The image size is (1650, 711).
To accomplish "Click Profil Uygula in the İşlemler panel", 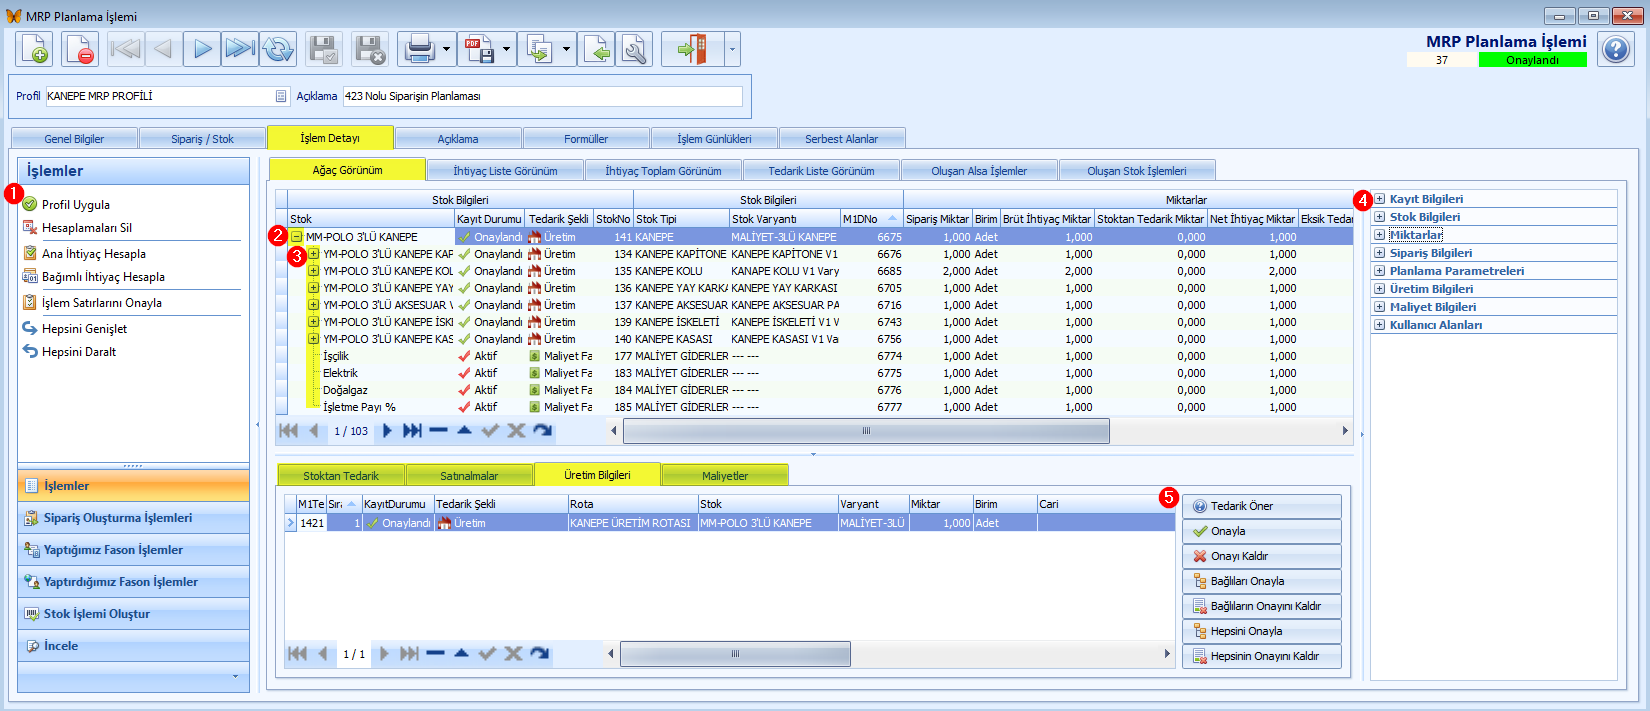I will pyautogui.click(x=76, y=205).
